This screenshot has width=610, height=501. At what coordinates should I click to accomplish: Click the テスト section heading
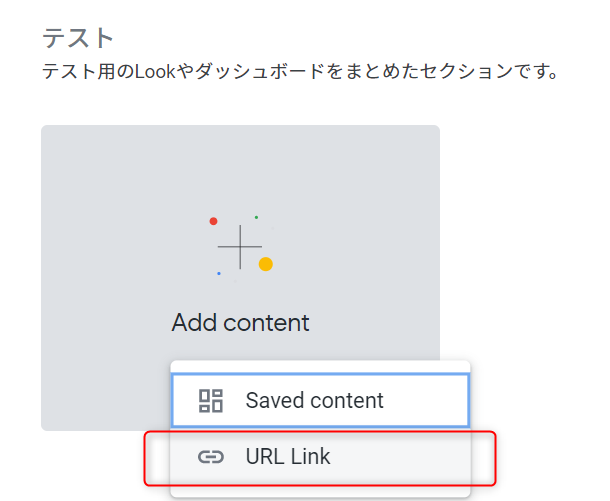coord(78,38)
